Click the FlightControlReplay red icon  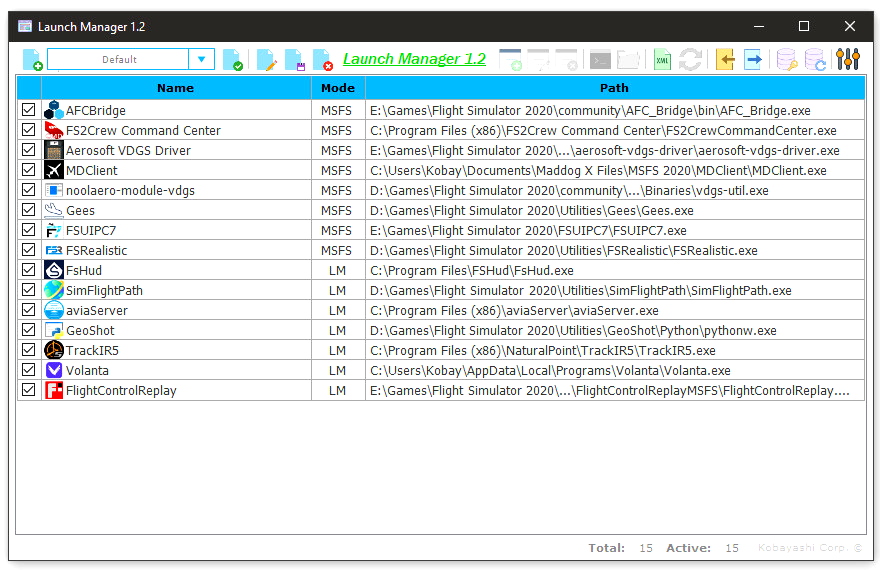click(x=54, y=390)
